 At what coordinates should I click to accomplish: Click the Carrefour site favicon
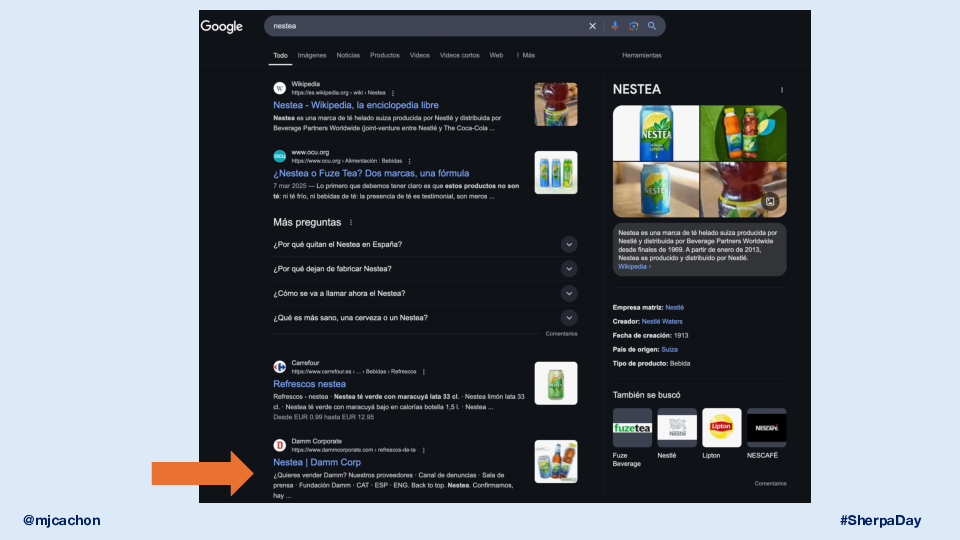pos(280,367)
